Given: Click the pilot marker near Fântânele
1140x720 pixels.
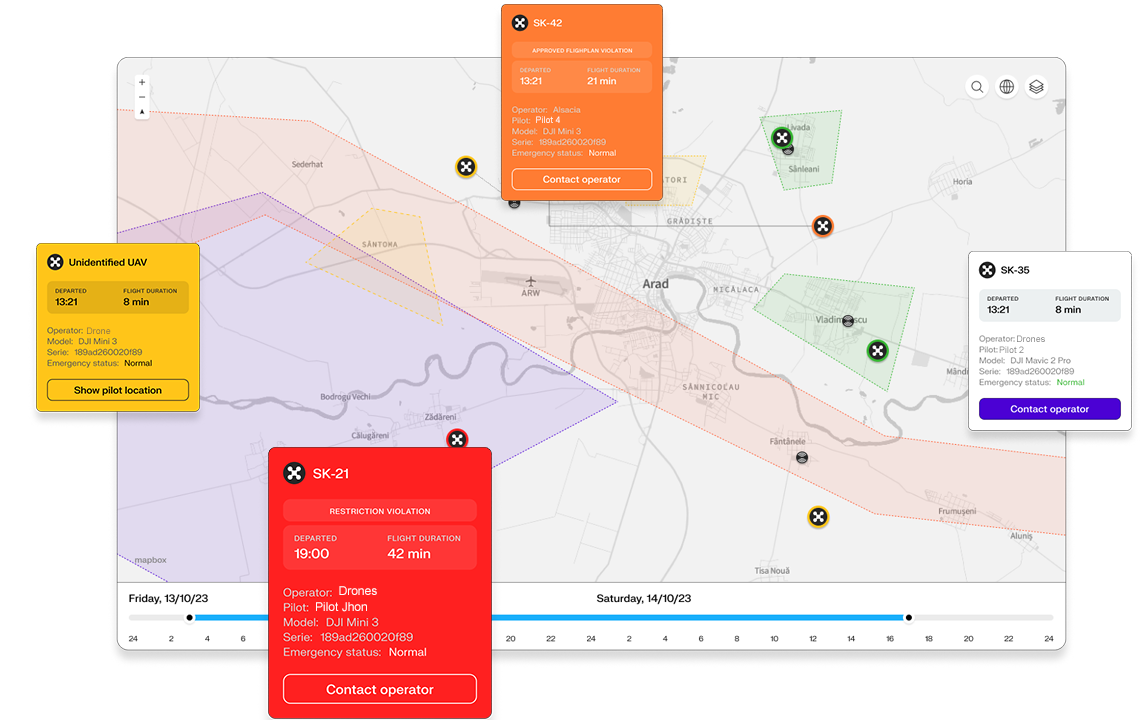Looking at the screenshot, I should pyautogui.click(x=802, y=457).
